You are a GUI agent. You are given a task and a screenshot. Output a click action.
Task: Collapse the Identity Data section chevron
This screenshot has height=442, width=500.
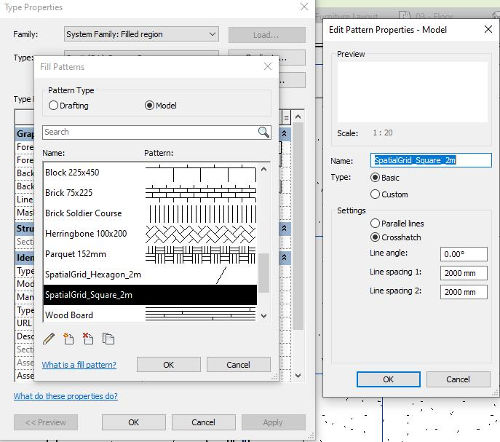pos(284,257)
